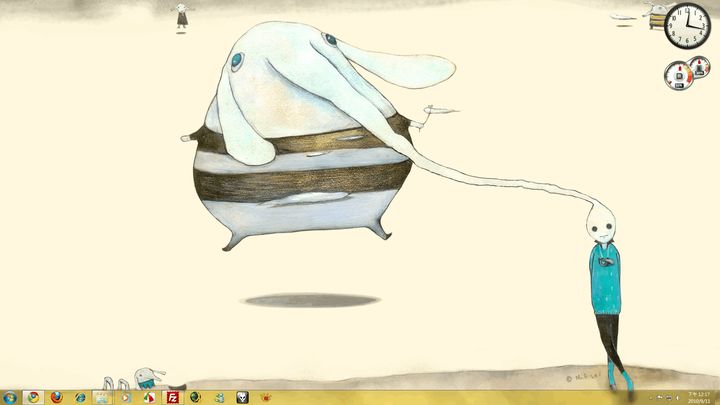This screenshot has height=405, width=720.
Task: Open the volume speaker control
Action: [679, 398]
